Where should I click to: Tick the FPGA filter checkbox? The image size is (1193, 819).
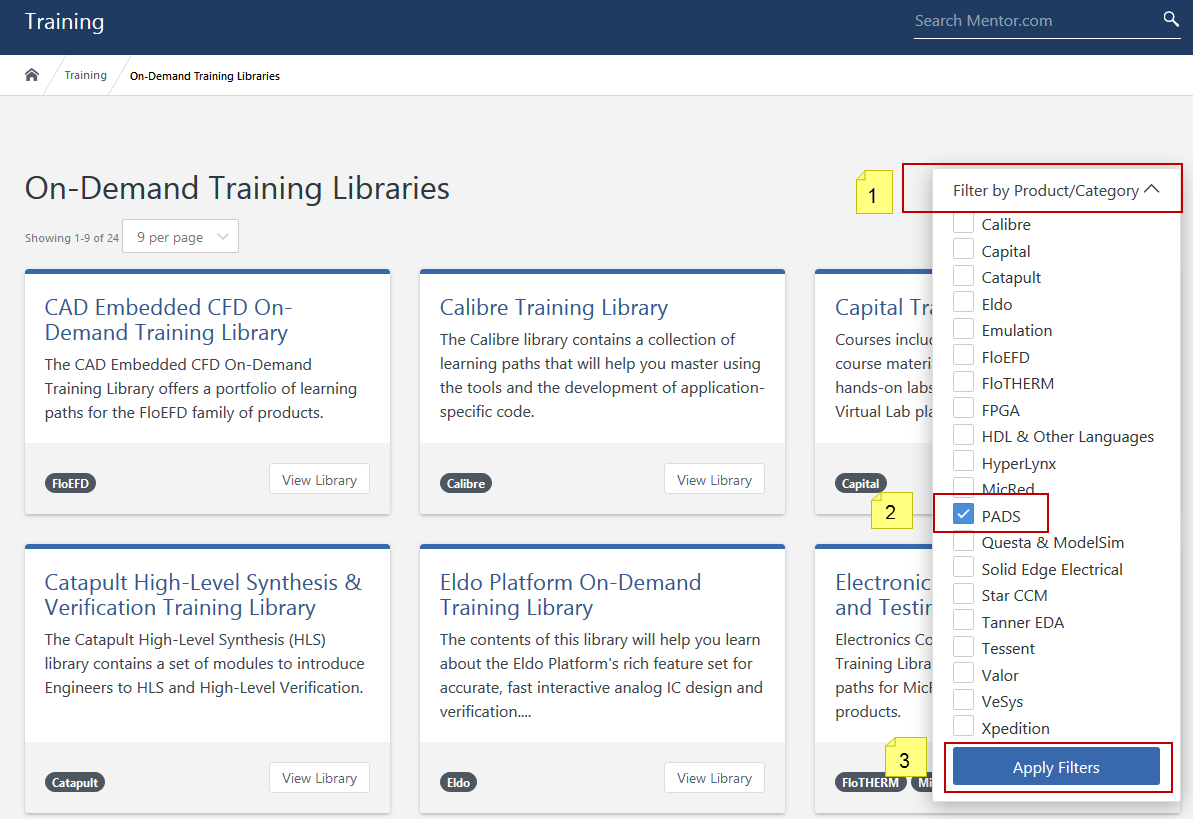[963, 408]
